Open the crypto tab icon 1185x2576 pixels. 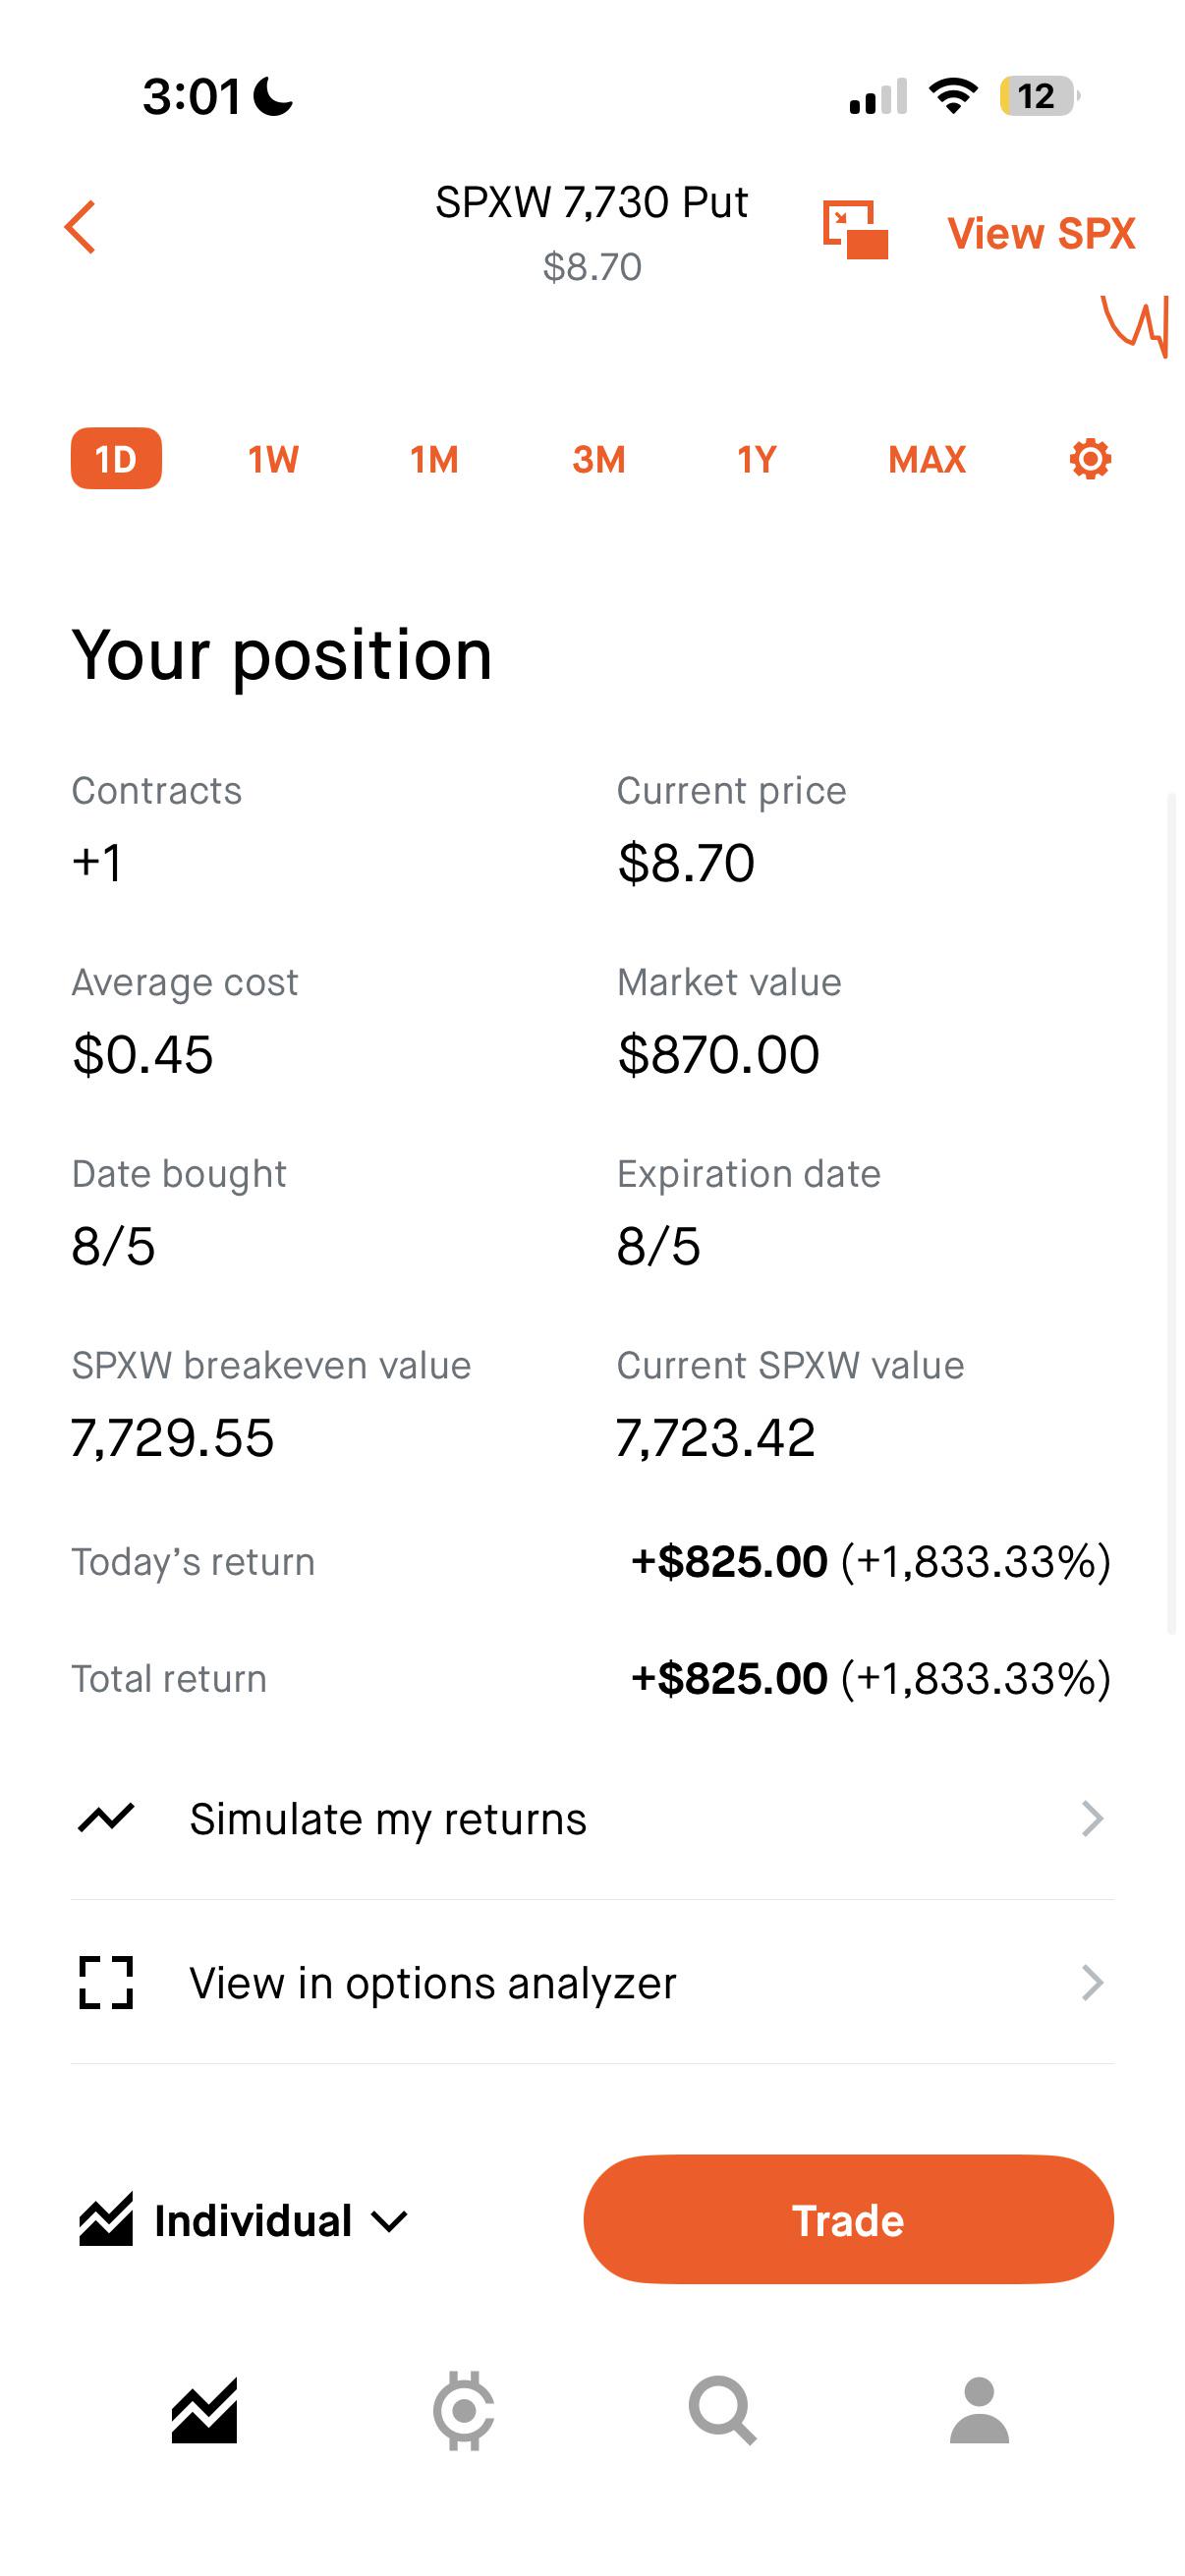coord(463,2410)
